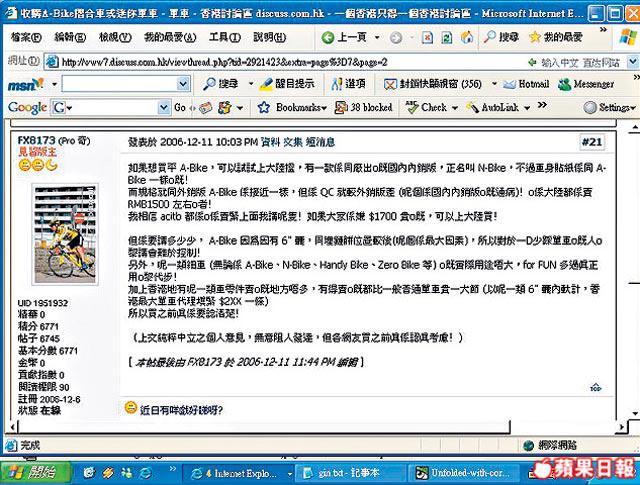Click the Stop page loading icon
The height and width of the screenshot is (485, 640).
(x=427, y=38)
